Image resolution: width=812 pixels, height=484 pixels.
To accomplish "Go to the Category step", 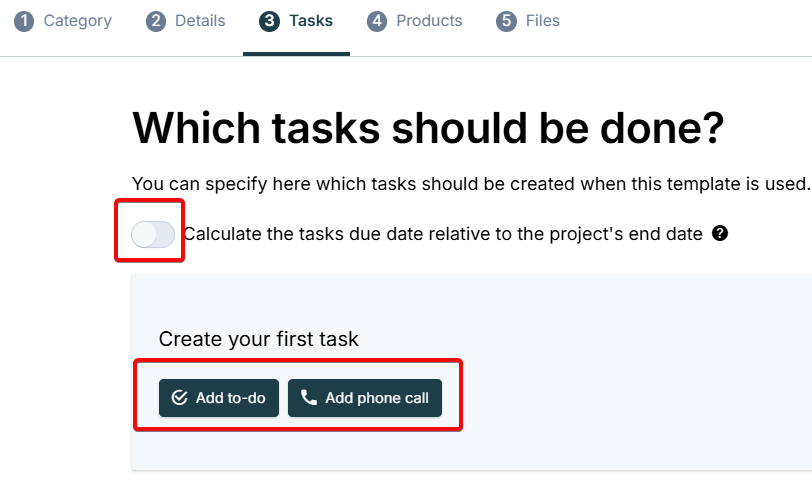I will pos(63,21).
